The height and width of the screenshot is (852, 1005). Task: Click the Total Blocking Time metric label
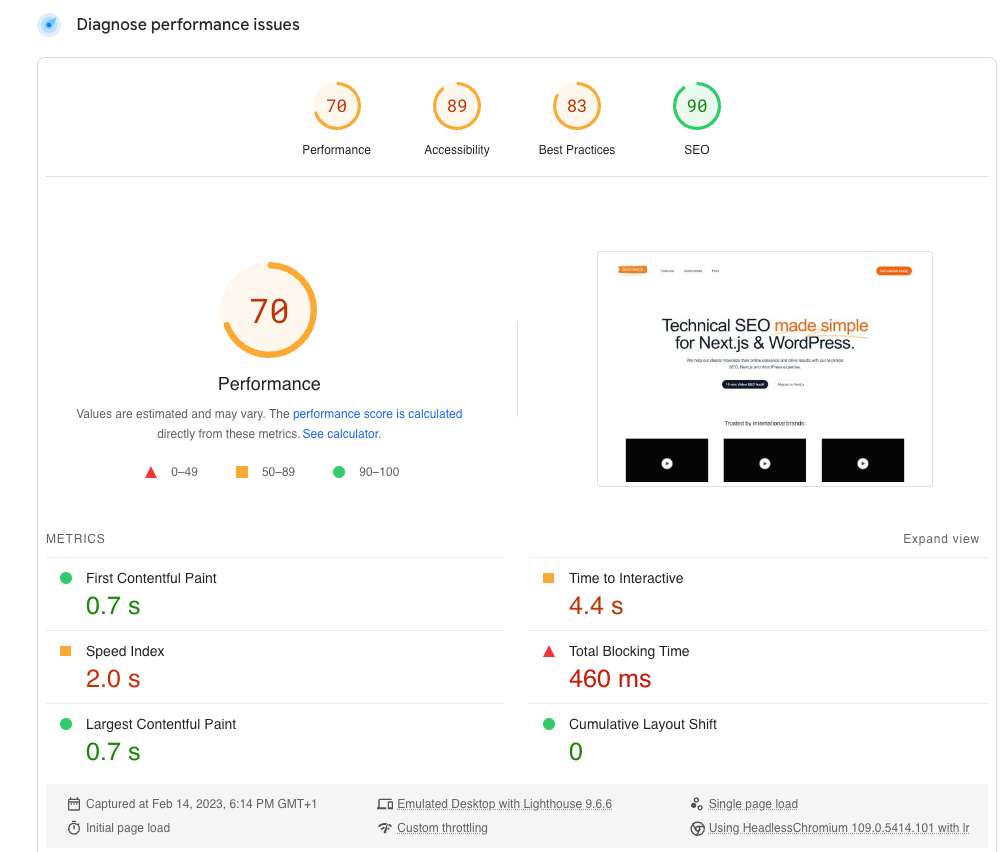coord(629,651)
